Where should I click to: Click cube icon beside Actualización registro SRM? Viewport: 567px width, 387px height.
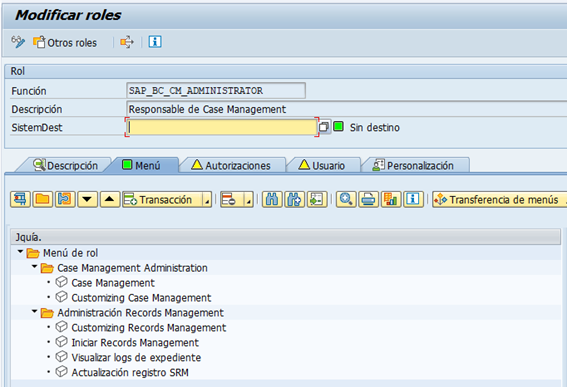[x=61, y=371]
